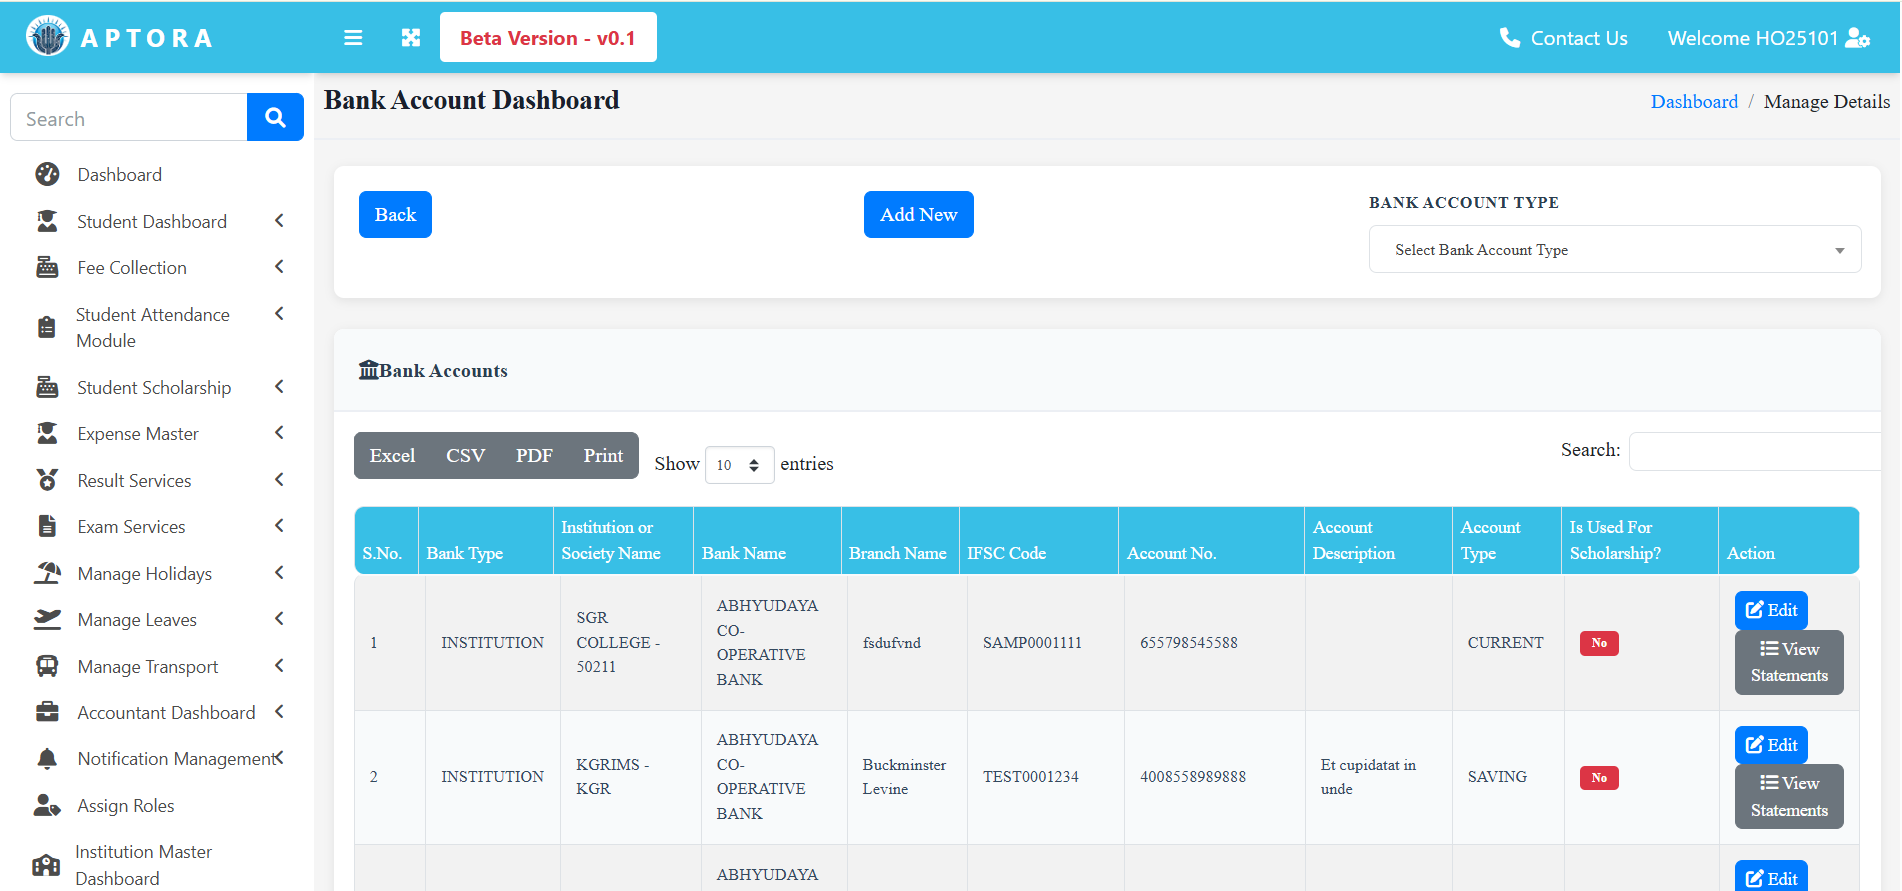The image size is (1902, 891).
Task: Click the Back button
Action: coord(395,214)
